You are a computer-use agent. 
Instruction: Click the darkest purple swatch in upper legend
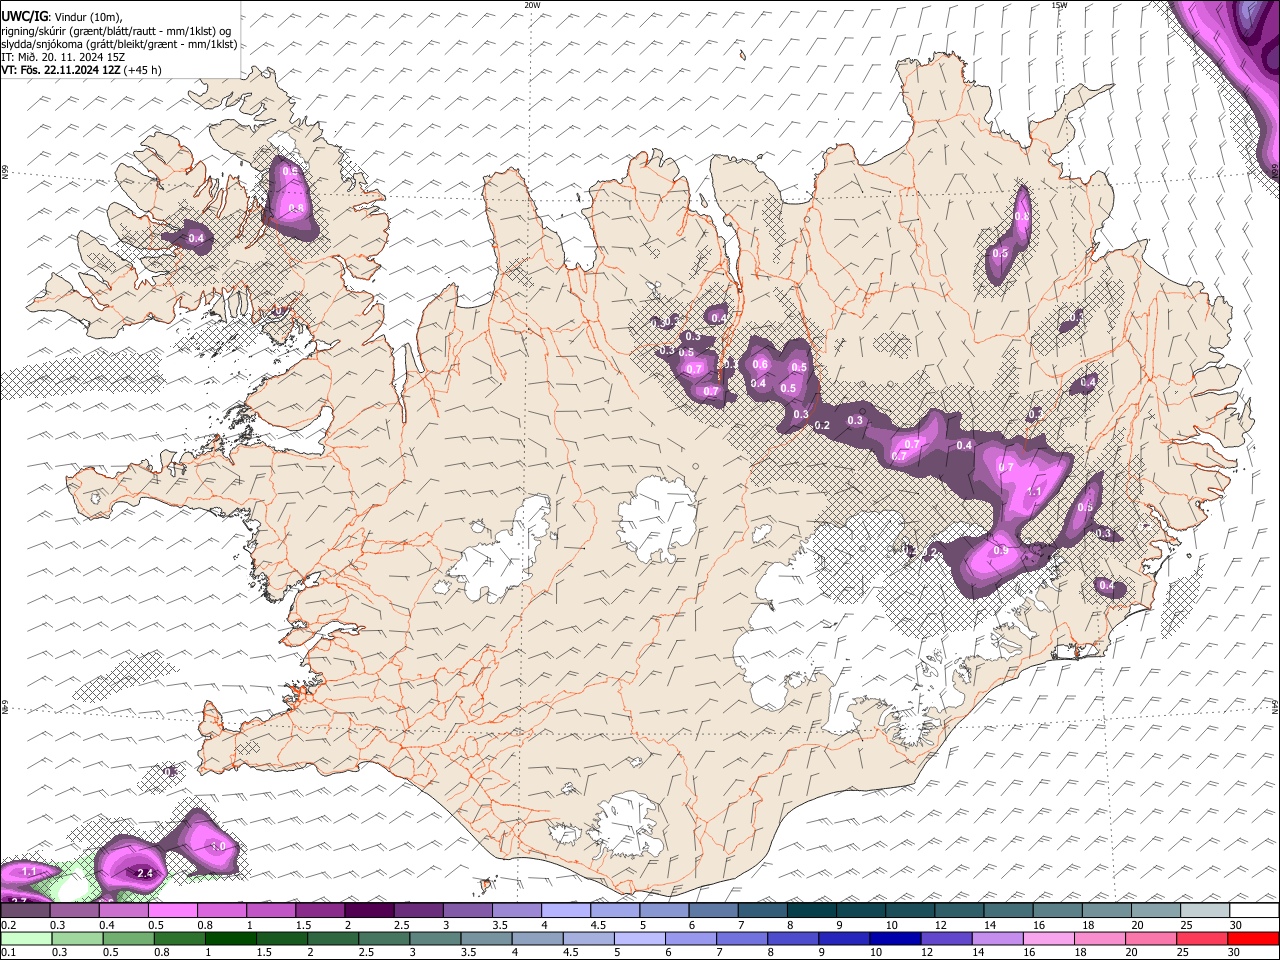click(367, 911)
